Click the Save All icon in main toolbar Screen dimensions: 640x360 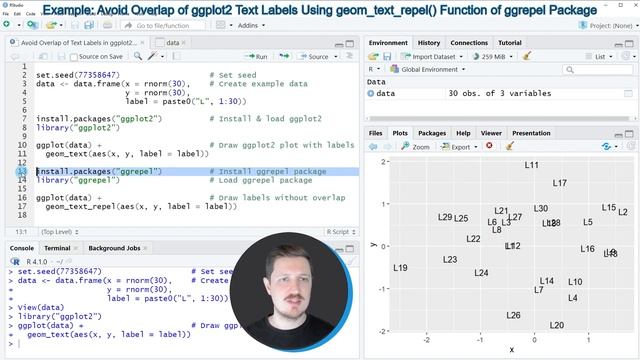coord(89,25)
